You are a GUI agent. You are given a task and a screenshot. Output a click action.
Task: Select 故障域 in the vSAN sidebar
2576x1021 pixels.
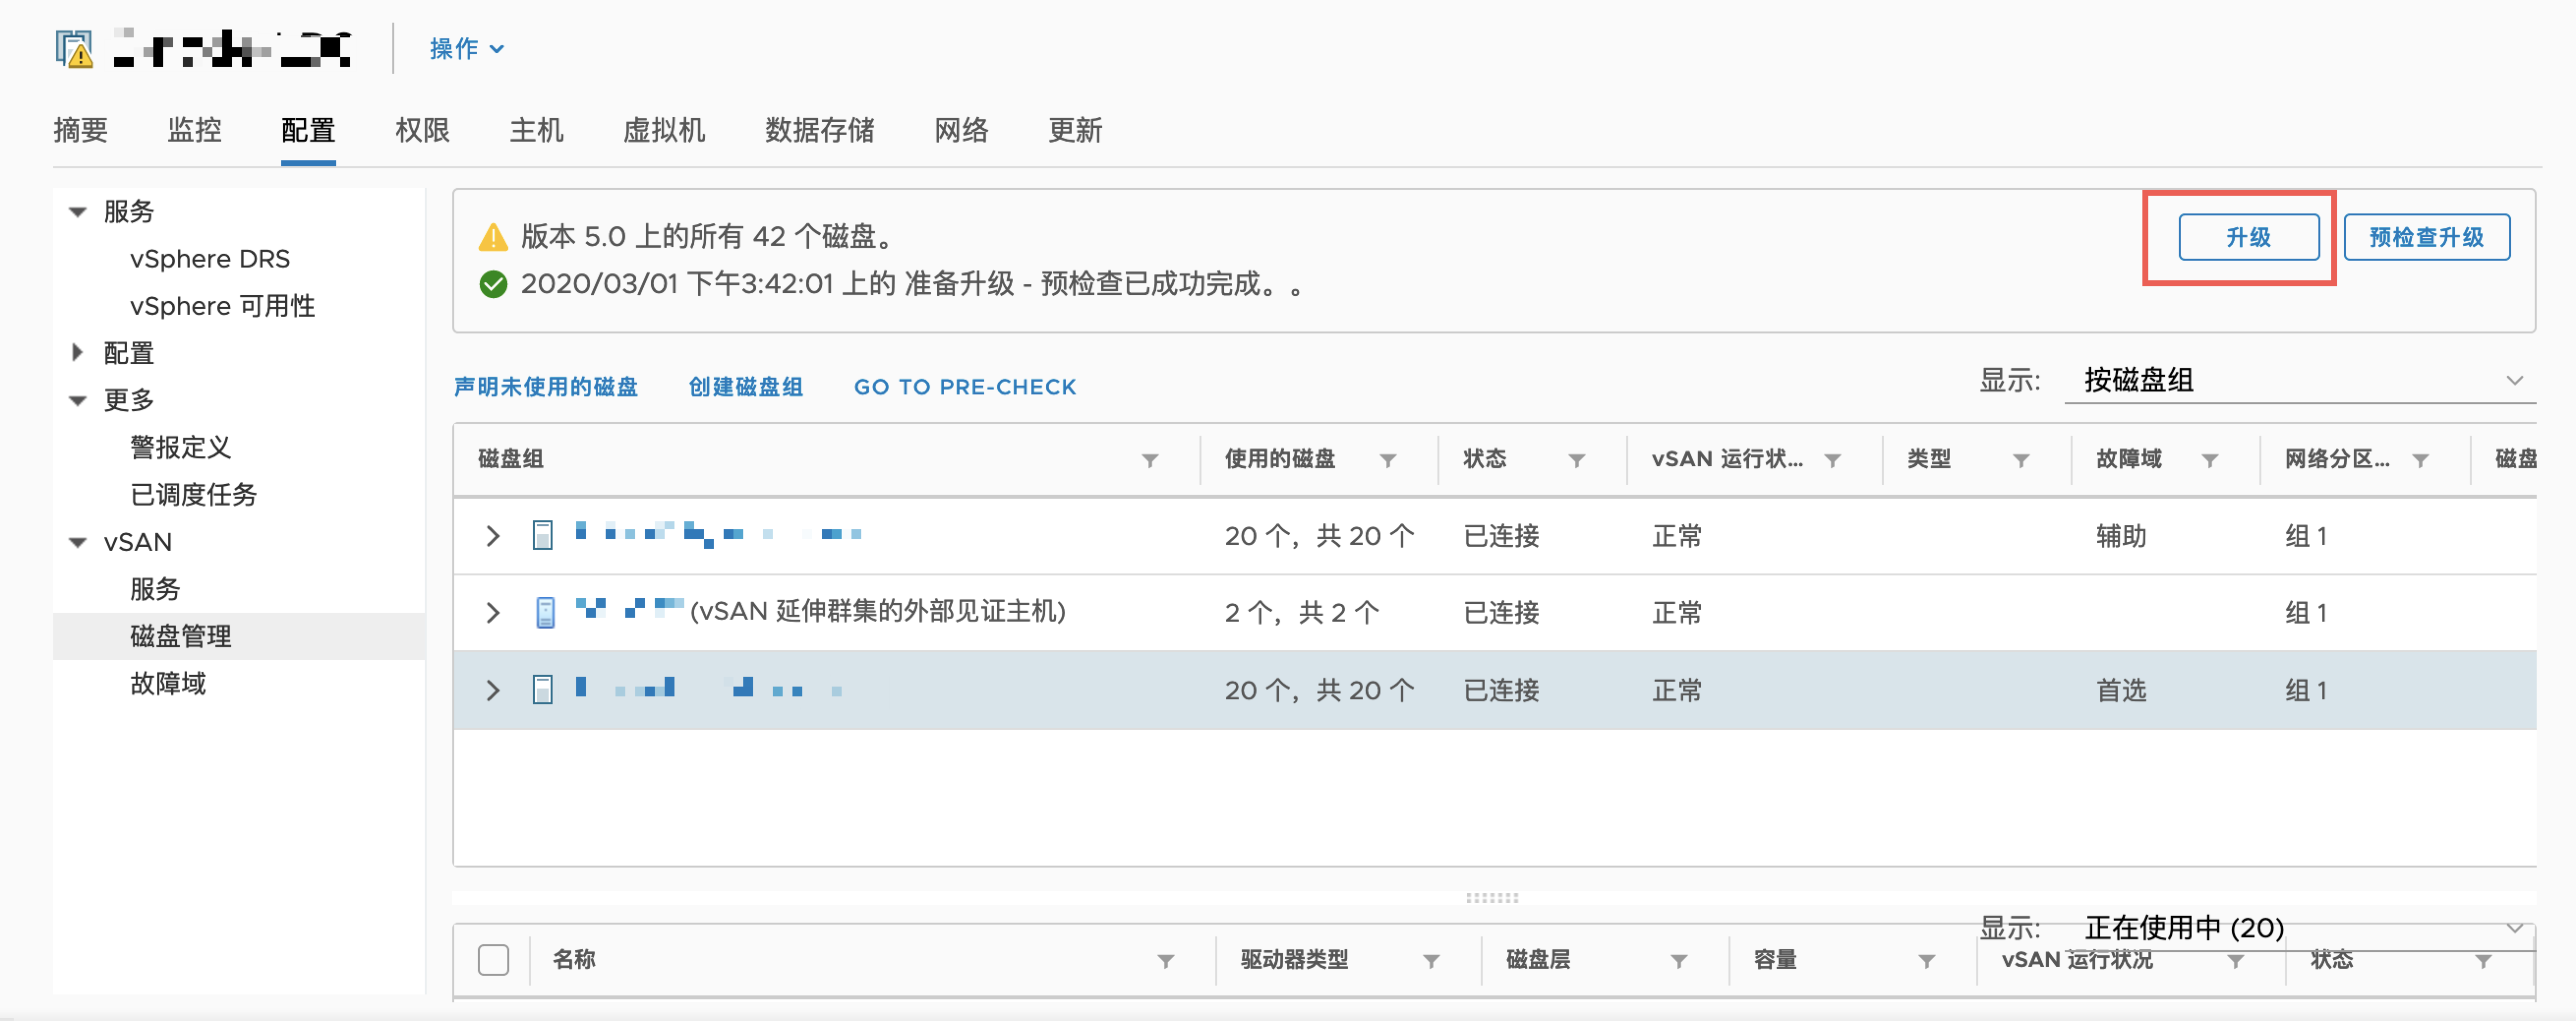click(x=168, y=684)
